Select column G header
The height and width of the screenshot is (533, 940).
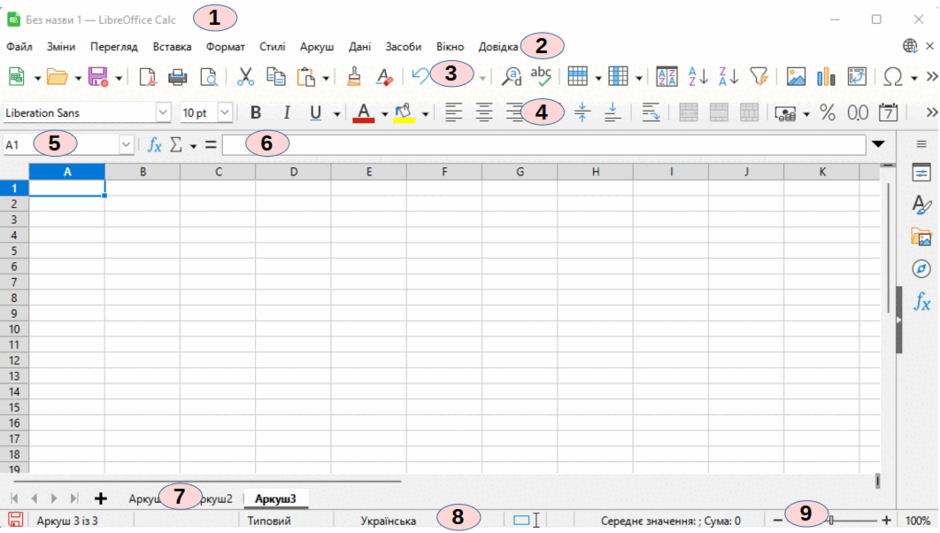[520, 172]
